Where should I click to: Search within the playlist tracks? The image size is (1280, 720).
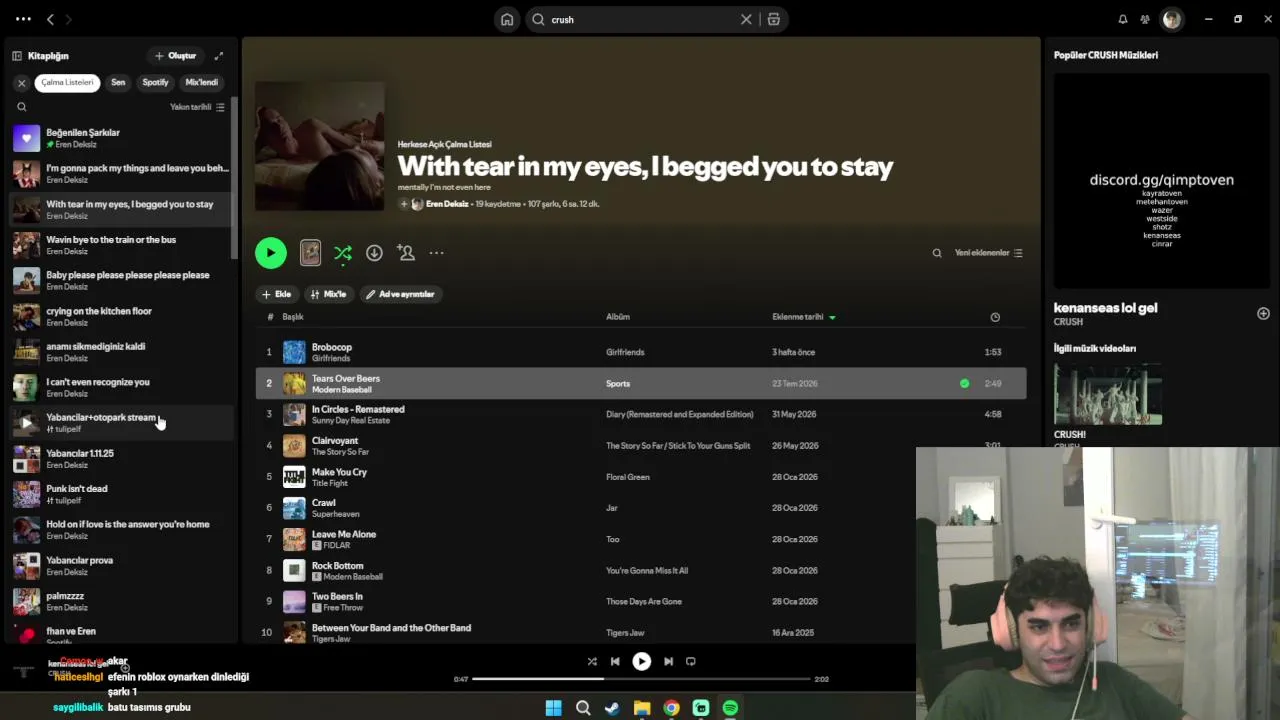(x=937, y=253)
